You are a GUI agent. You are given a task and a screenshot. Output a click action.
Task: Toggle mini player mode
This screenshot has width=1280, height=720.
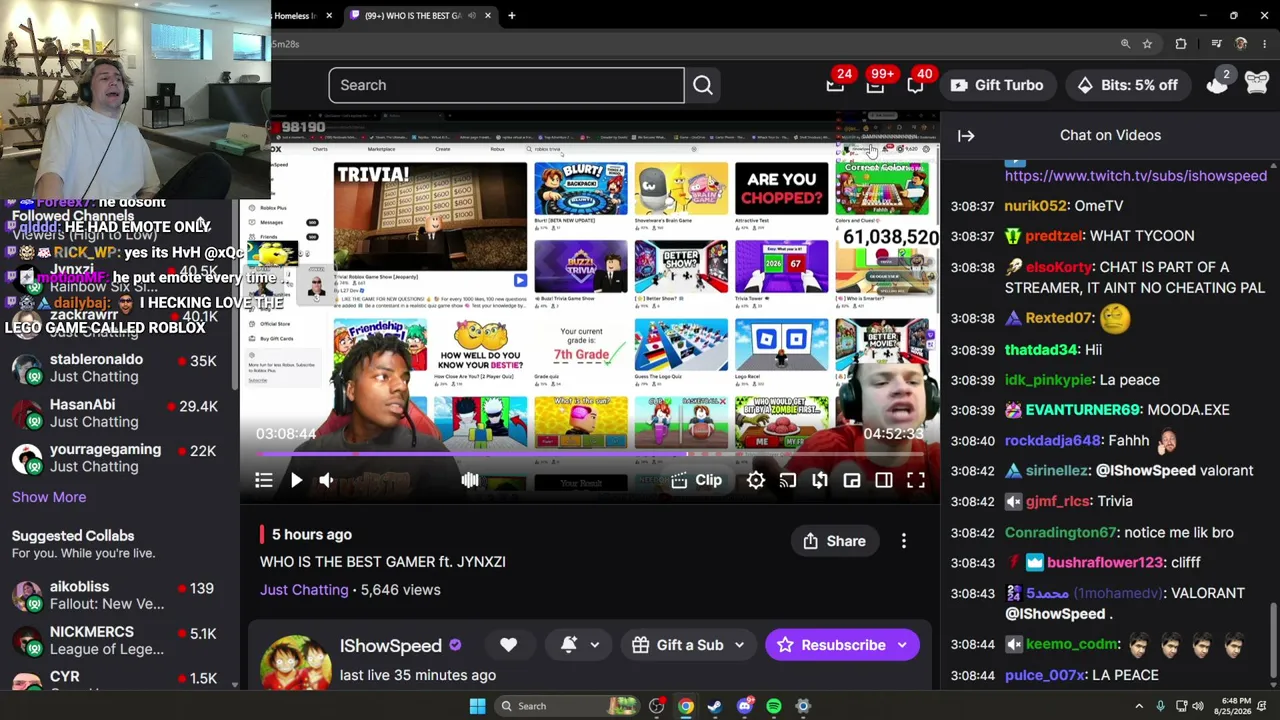pyautogui.click(x=852, y=481)
